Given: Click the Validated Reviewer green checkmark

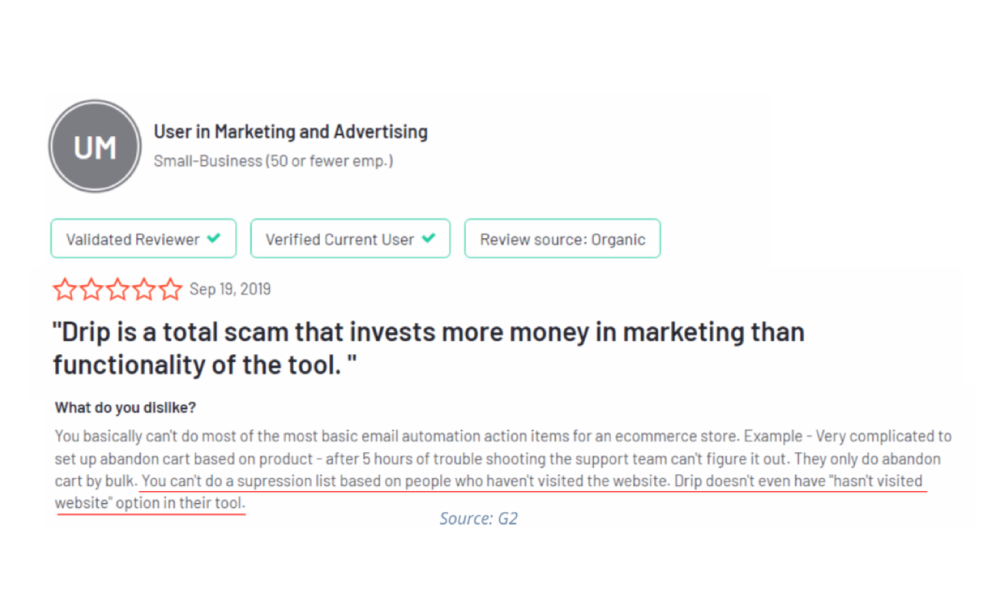Looking at the screenshot, I should (x=215, y=239).
